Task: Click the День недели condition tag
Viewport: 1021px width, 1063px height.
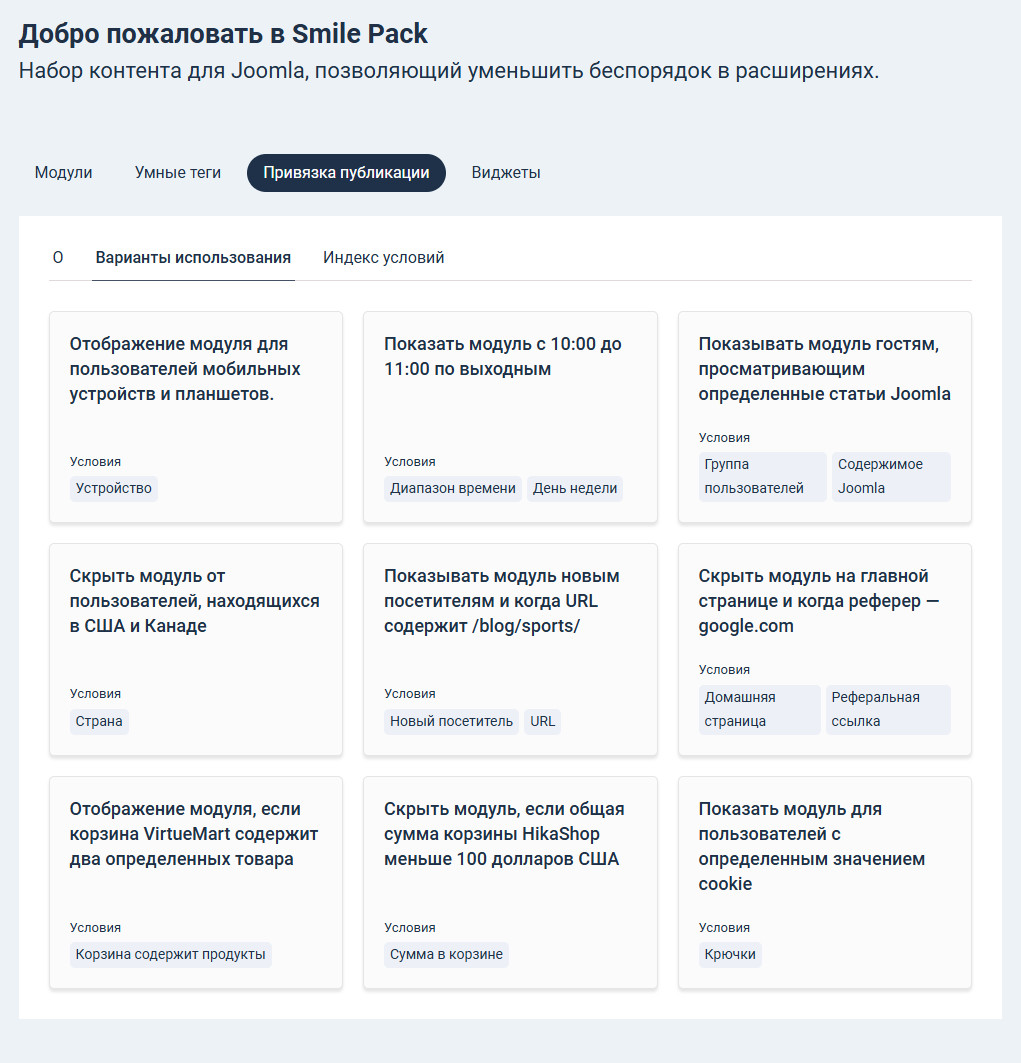Action: point(575,488)
